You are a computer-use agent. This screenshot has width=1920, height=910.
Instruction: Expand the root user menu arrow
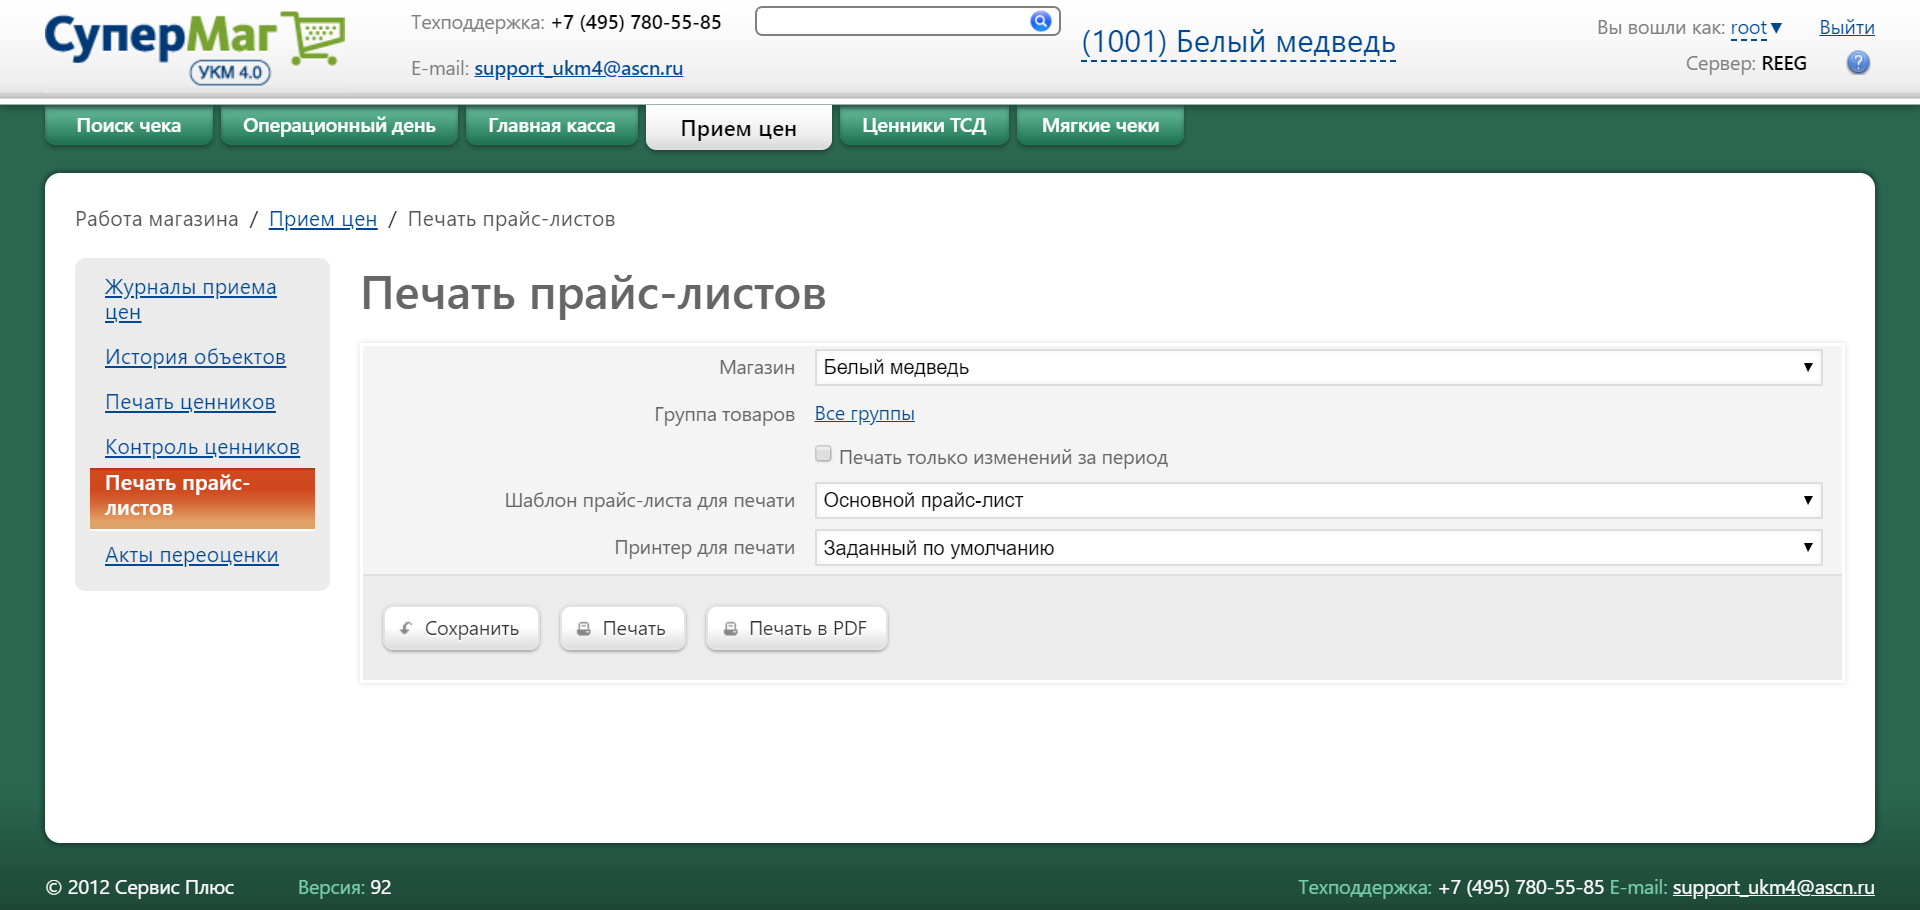[1777, 28]
